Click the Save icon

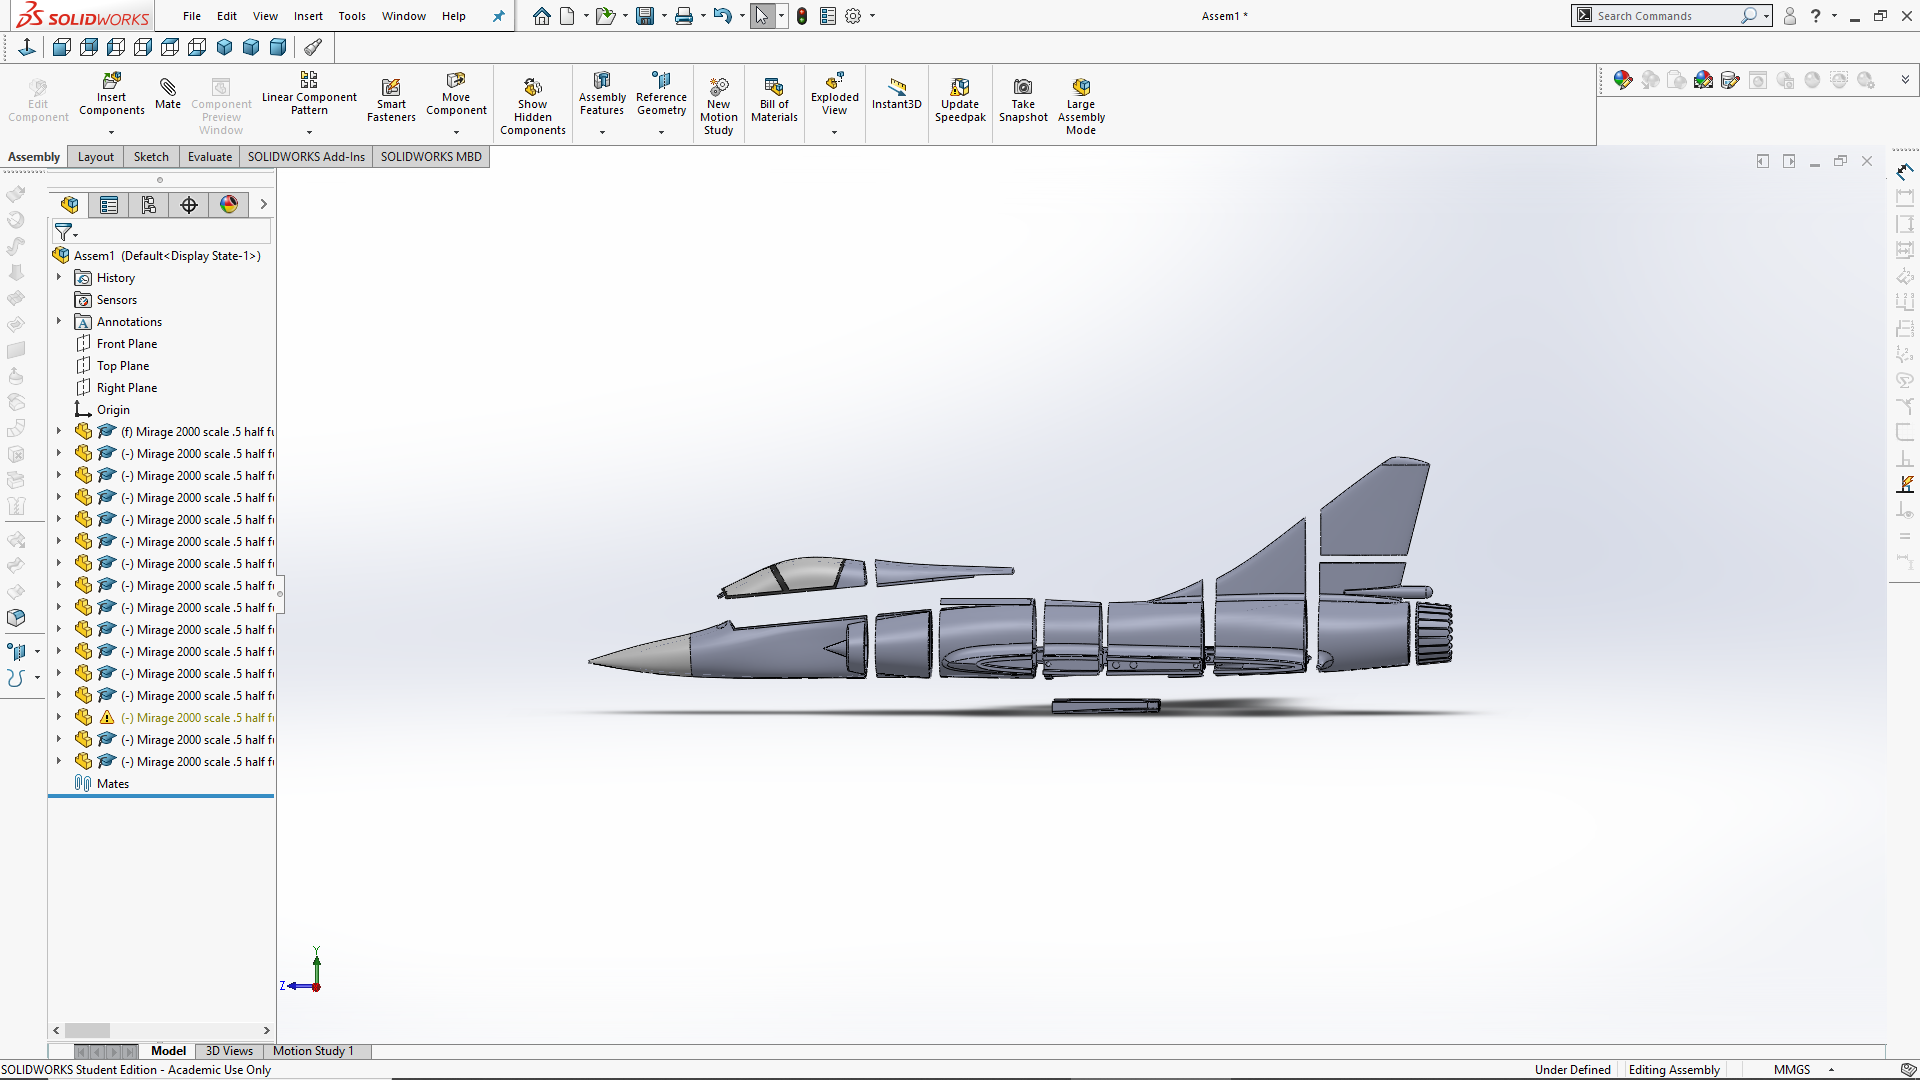pyautogui.click(x=645, y=16)
